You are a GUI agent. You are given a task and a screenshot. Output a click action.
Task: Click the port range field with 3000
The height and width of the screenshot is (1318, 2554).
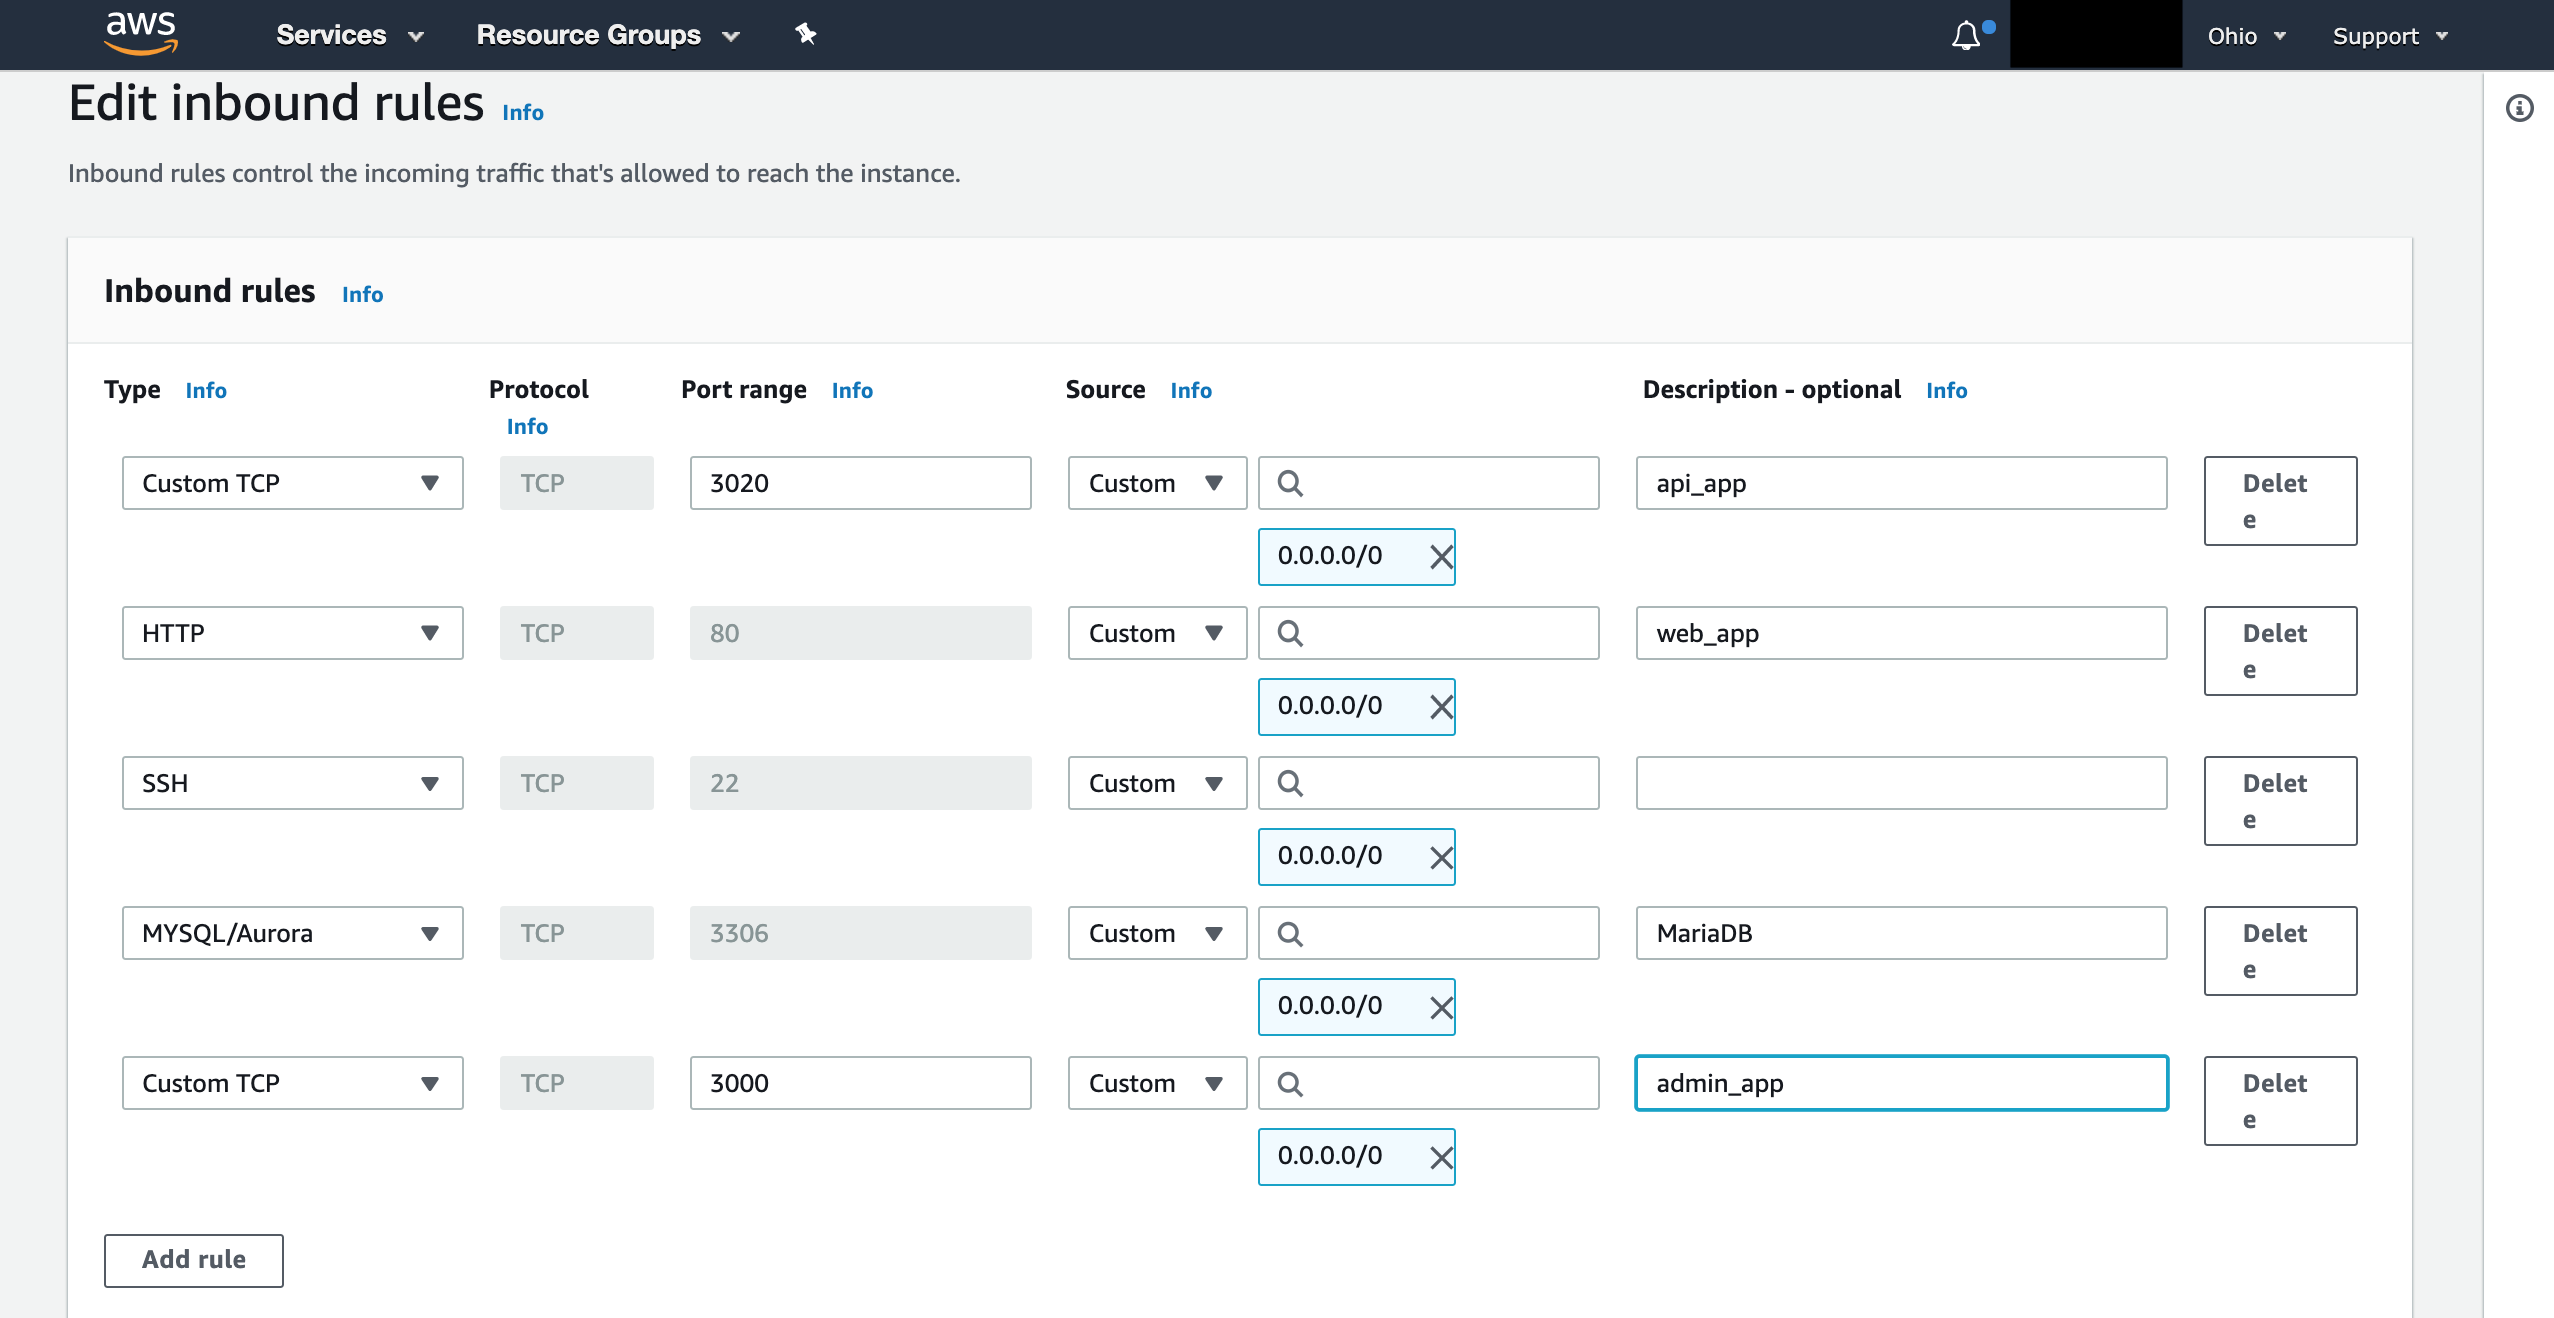click(x=860, y=1083)
